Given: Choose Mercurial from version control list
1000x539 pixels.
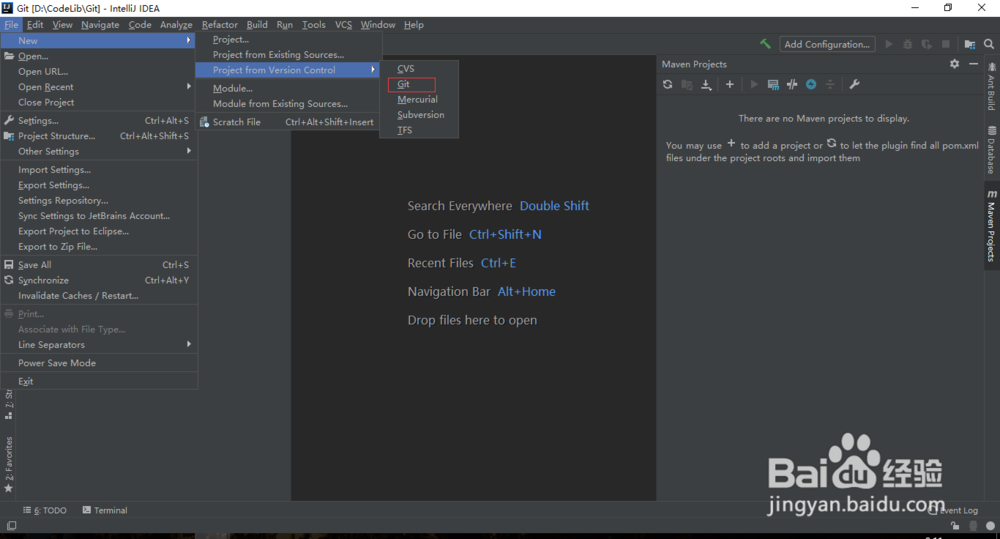Looking at the screenshot, I should pyautogui.click(x=419, y=100).
